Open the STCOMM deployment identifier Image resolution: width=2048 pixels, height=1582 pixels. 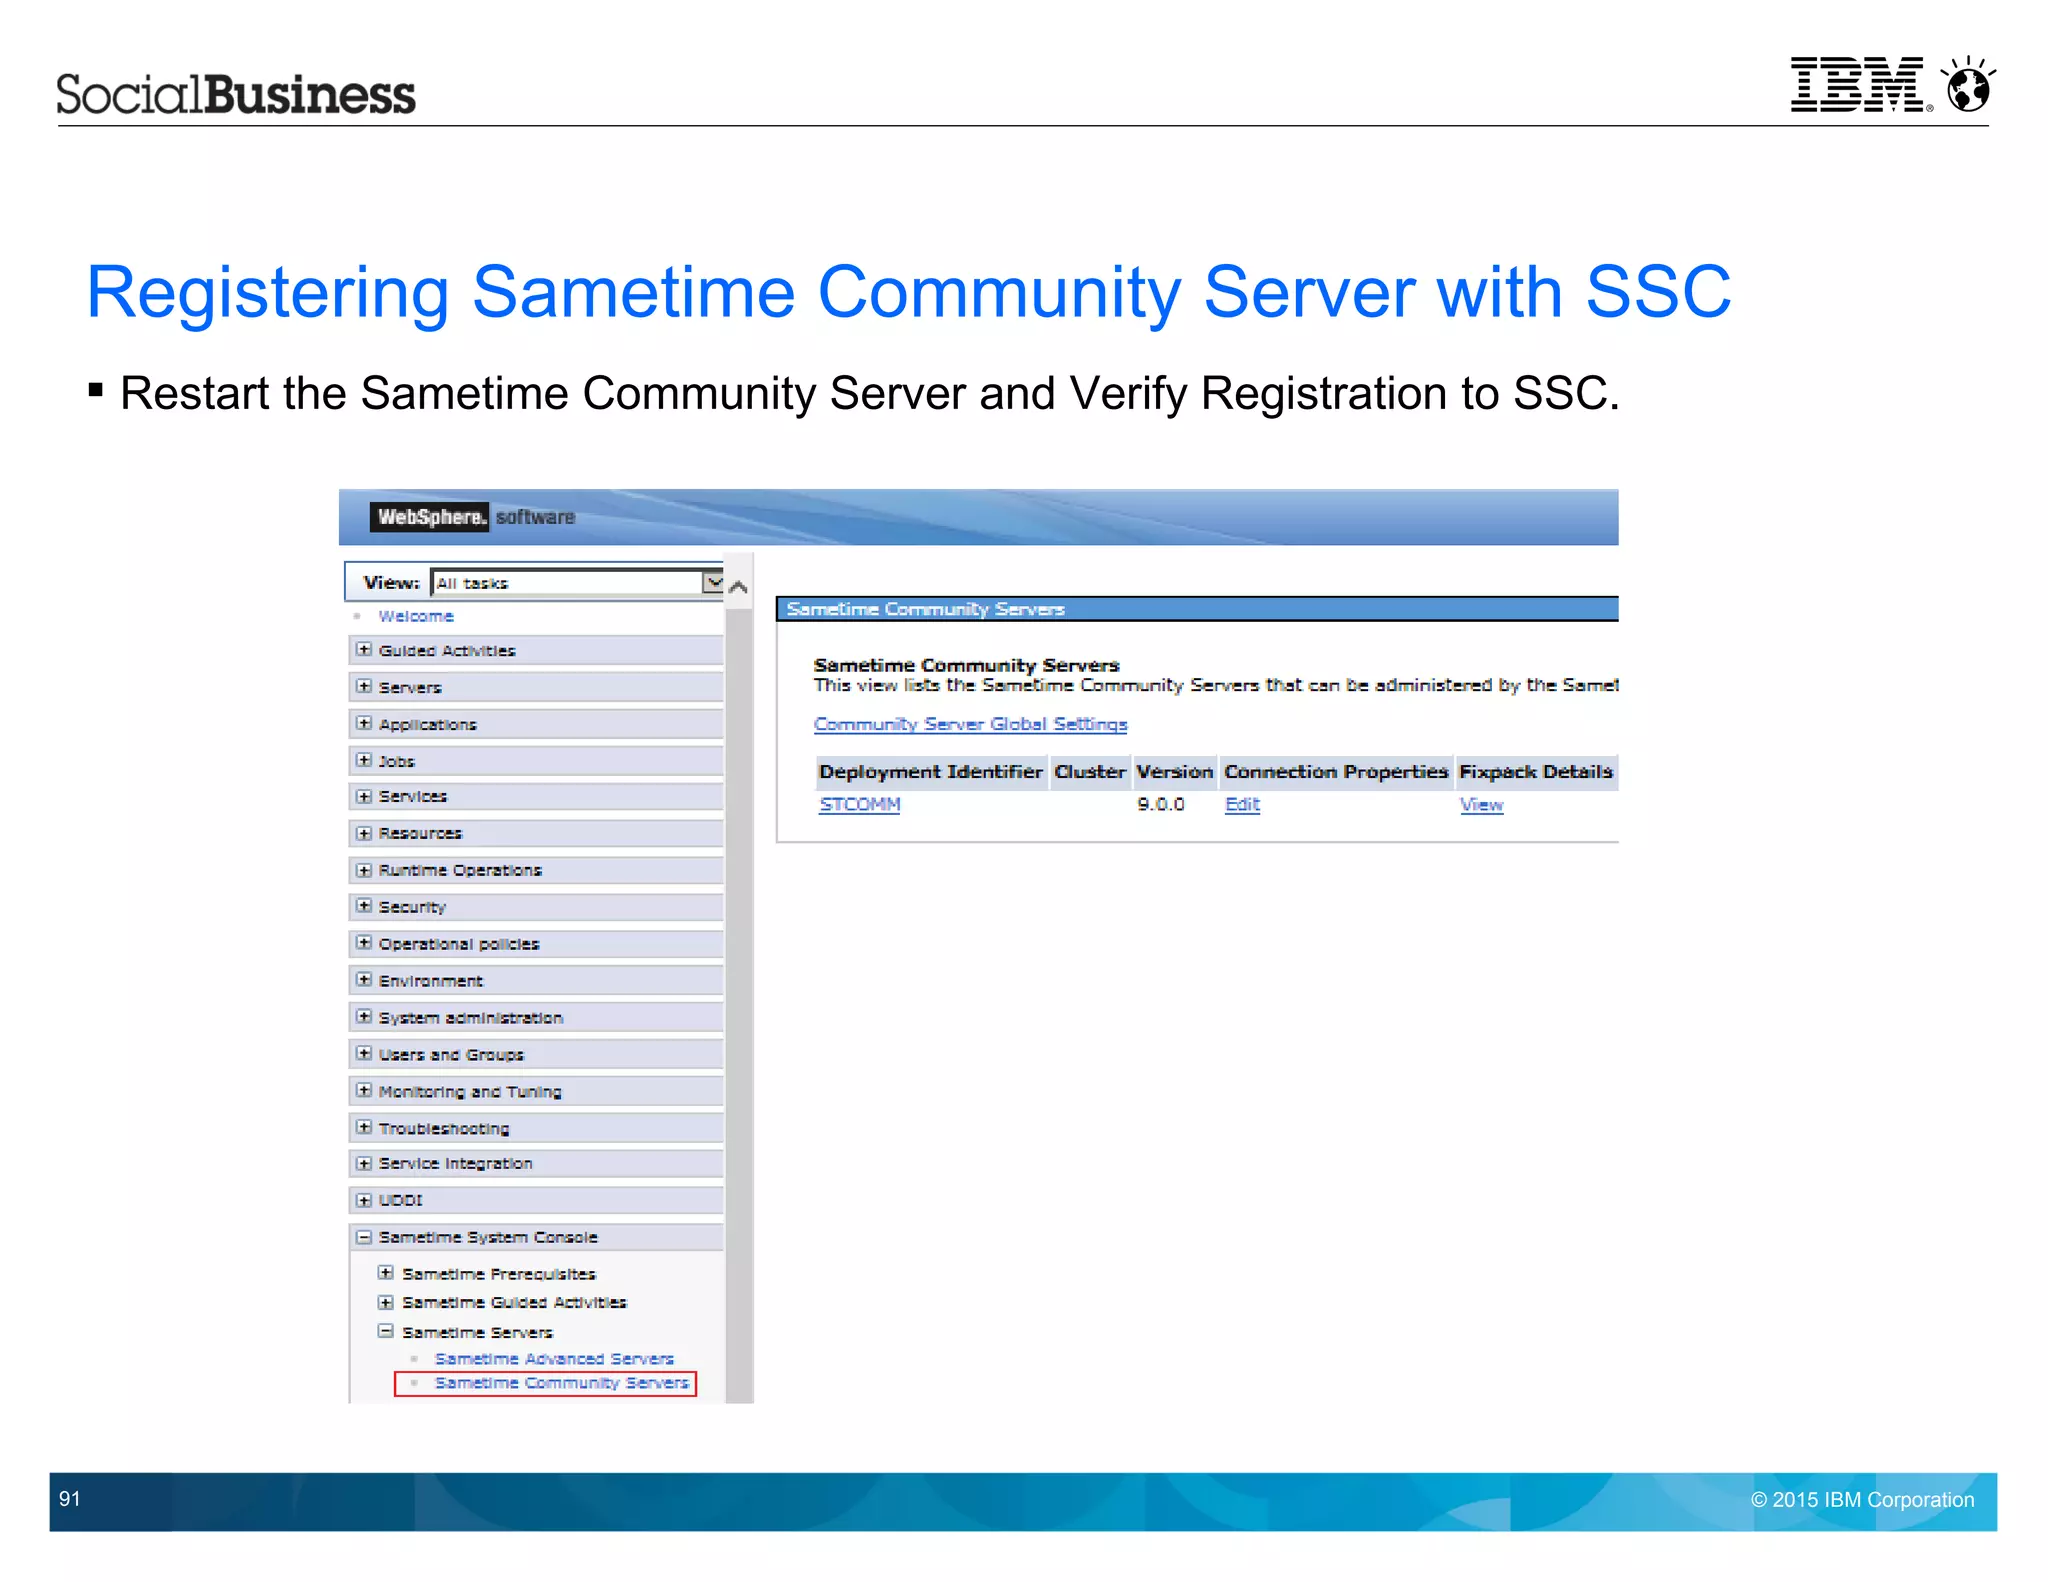[860, 805]
